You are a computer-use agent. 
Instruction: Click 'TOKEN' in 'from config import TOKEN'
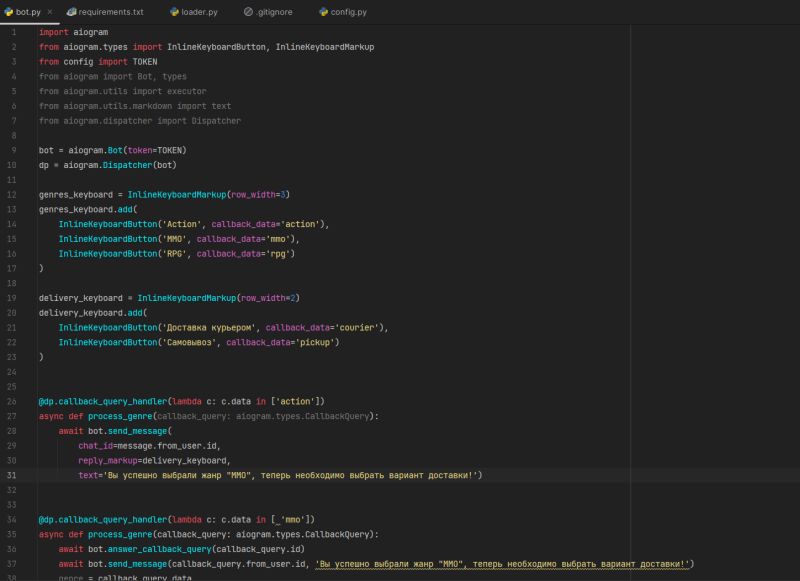pyautogui.click(x=145, y=62)
